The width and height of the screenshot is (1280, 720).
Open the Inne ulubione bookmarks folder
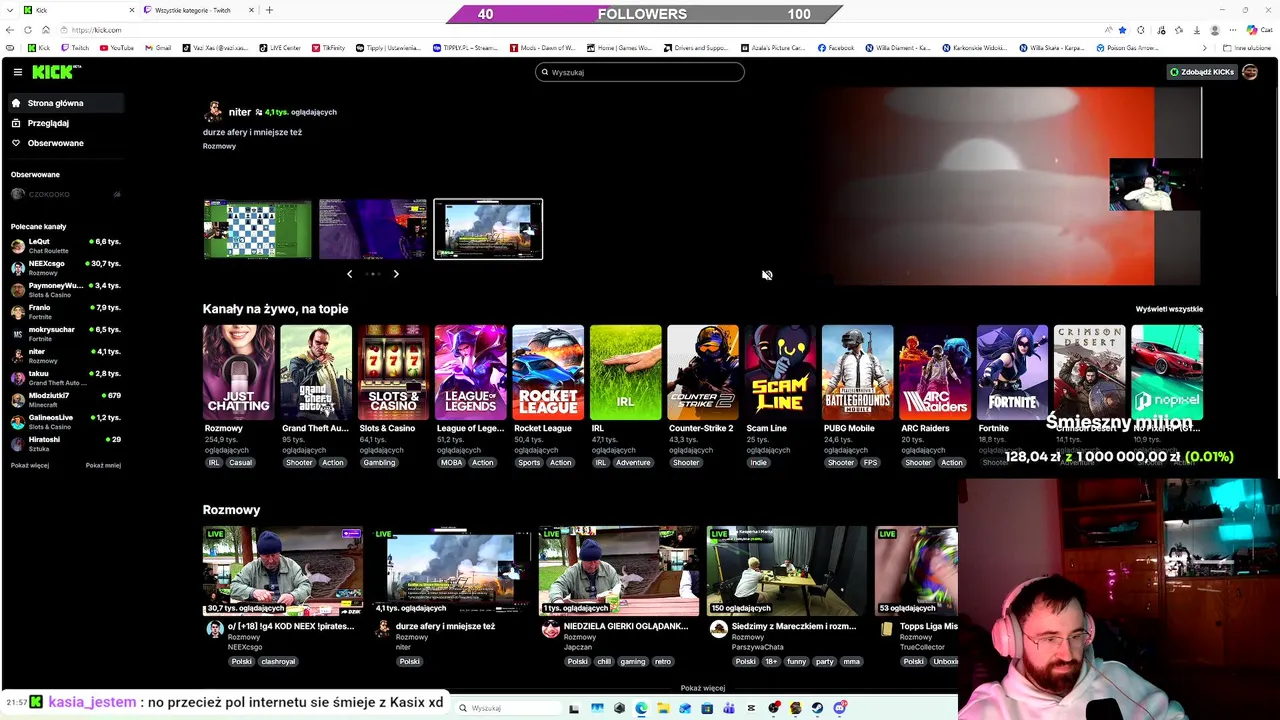tap(1246, 48)
